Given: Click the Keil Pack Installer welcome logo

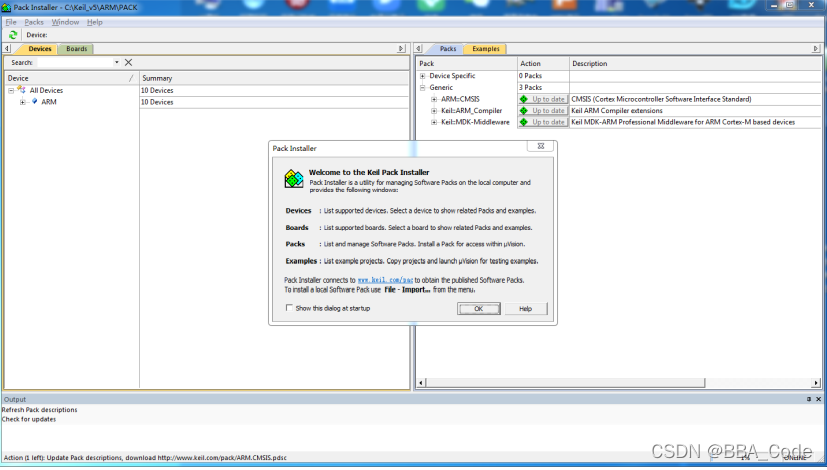Looking at the screenshot, I should tap(294, 178).
